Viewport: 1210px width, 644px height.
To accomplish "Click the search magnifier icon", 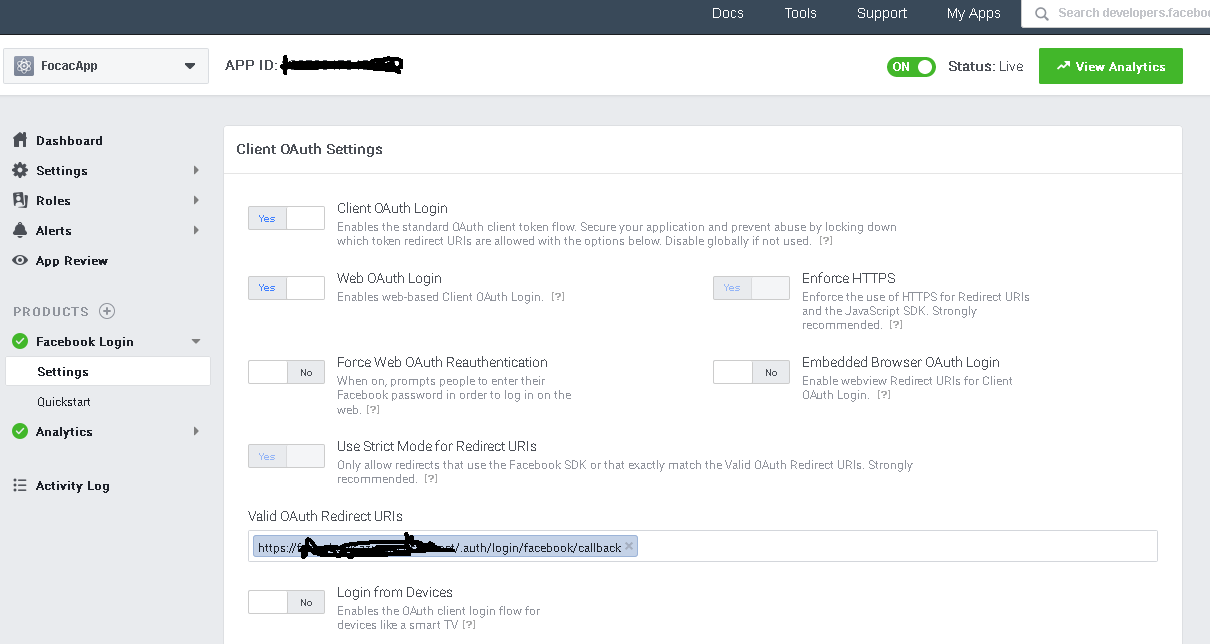I will tap(1042, 13).
